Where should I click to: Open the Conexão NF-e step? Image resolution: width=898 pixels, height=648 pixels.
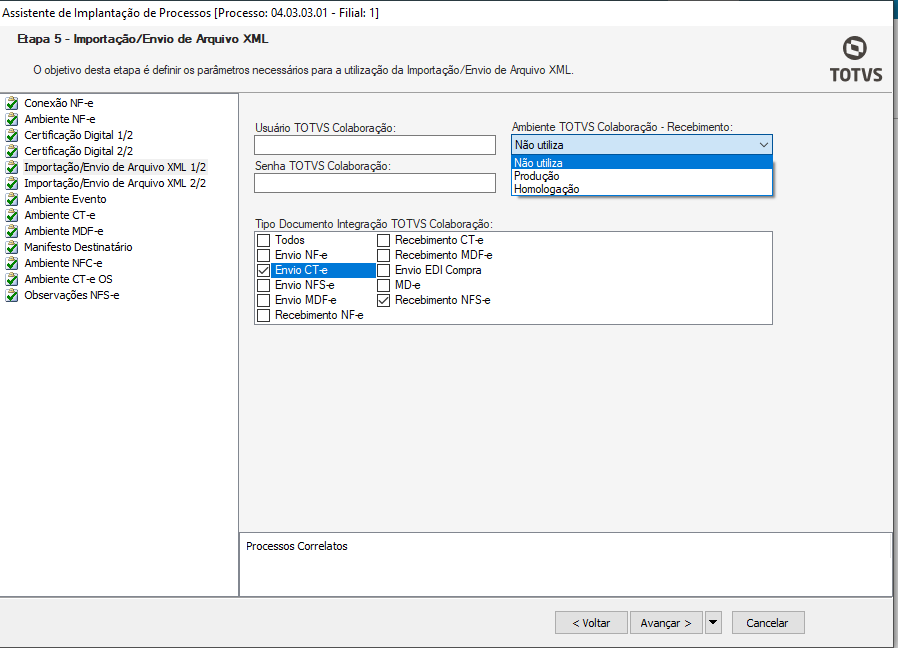(x=58, y=103)
